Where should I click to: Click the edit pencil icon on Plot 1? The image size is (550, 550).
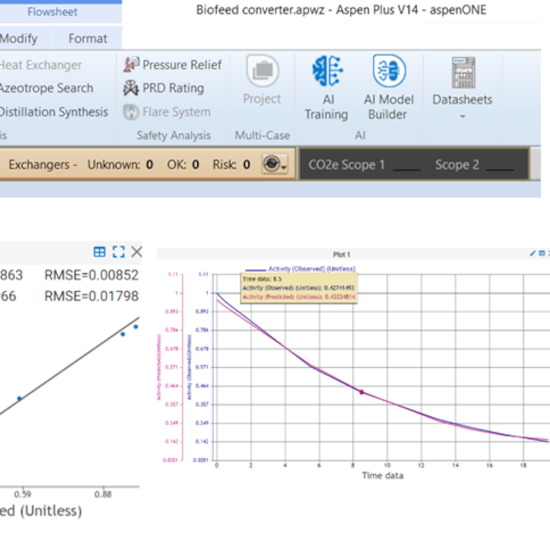(x=532, y=253)
